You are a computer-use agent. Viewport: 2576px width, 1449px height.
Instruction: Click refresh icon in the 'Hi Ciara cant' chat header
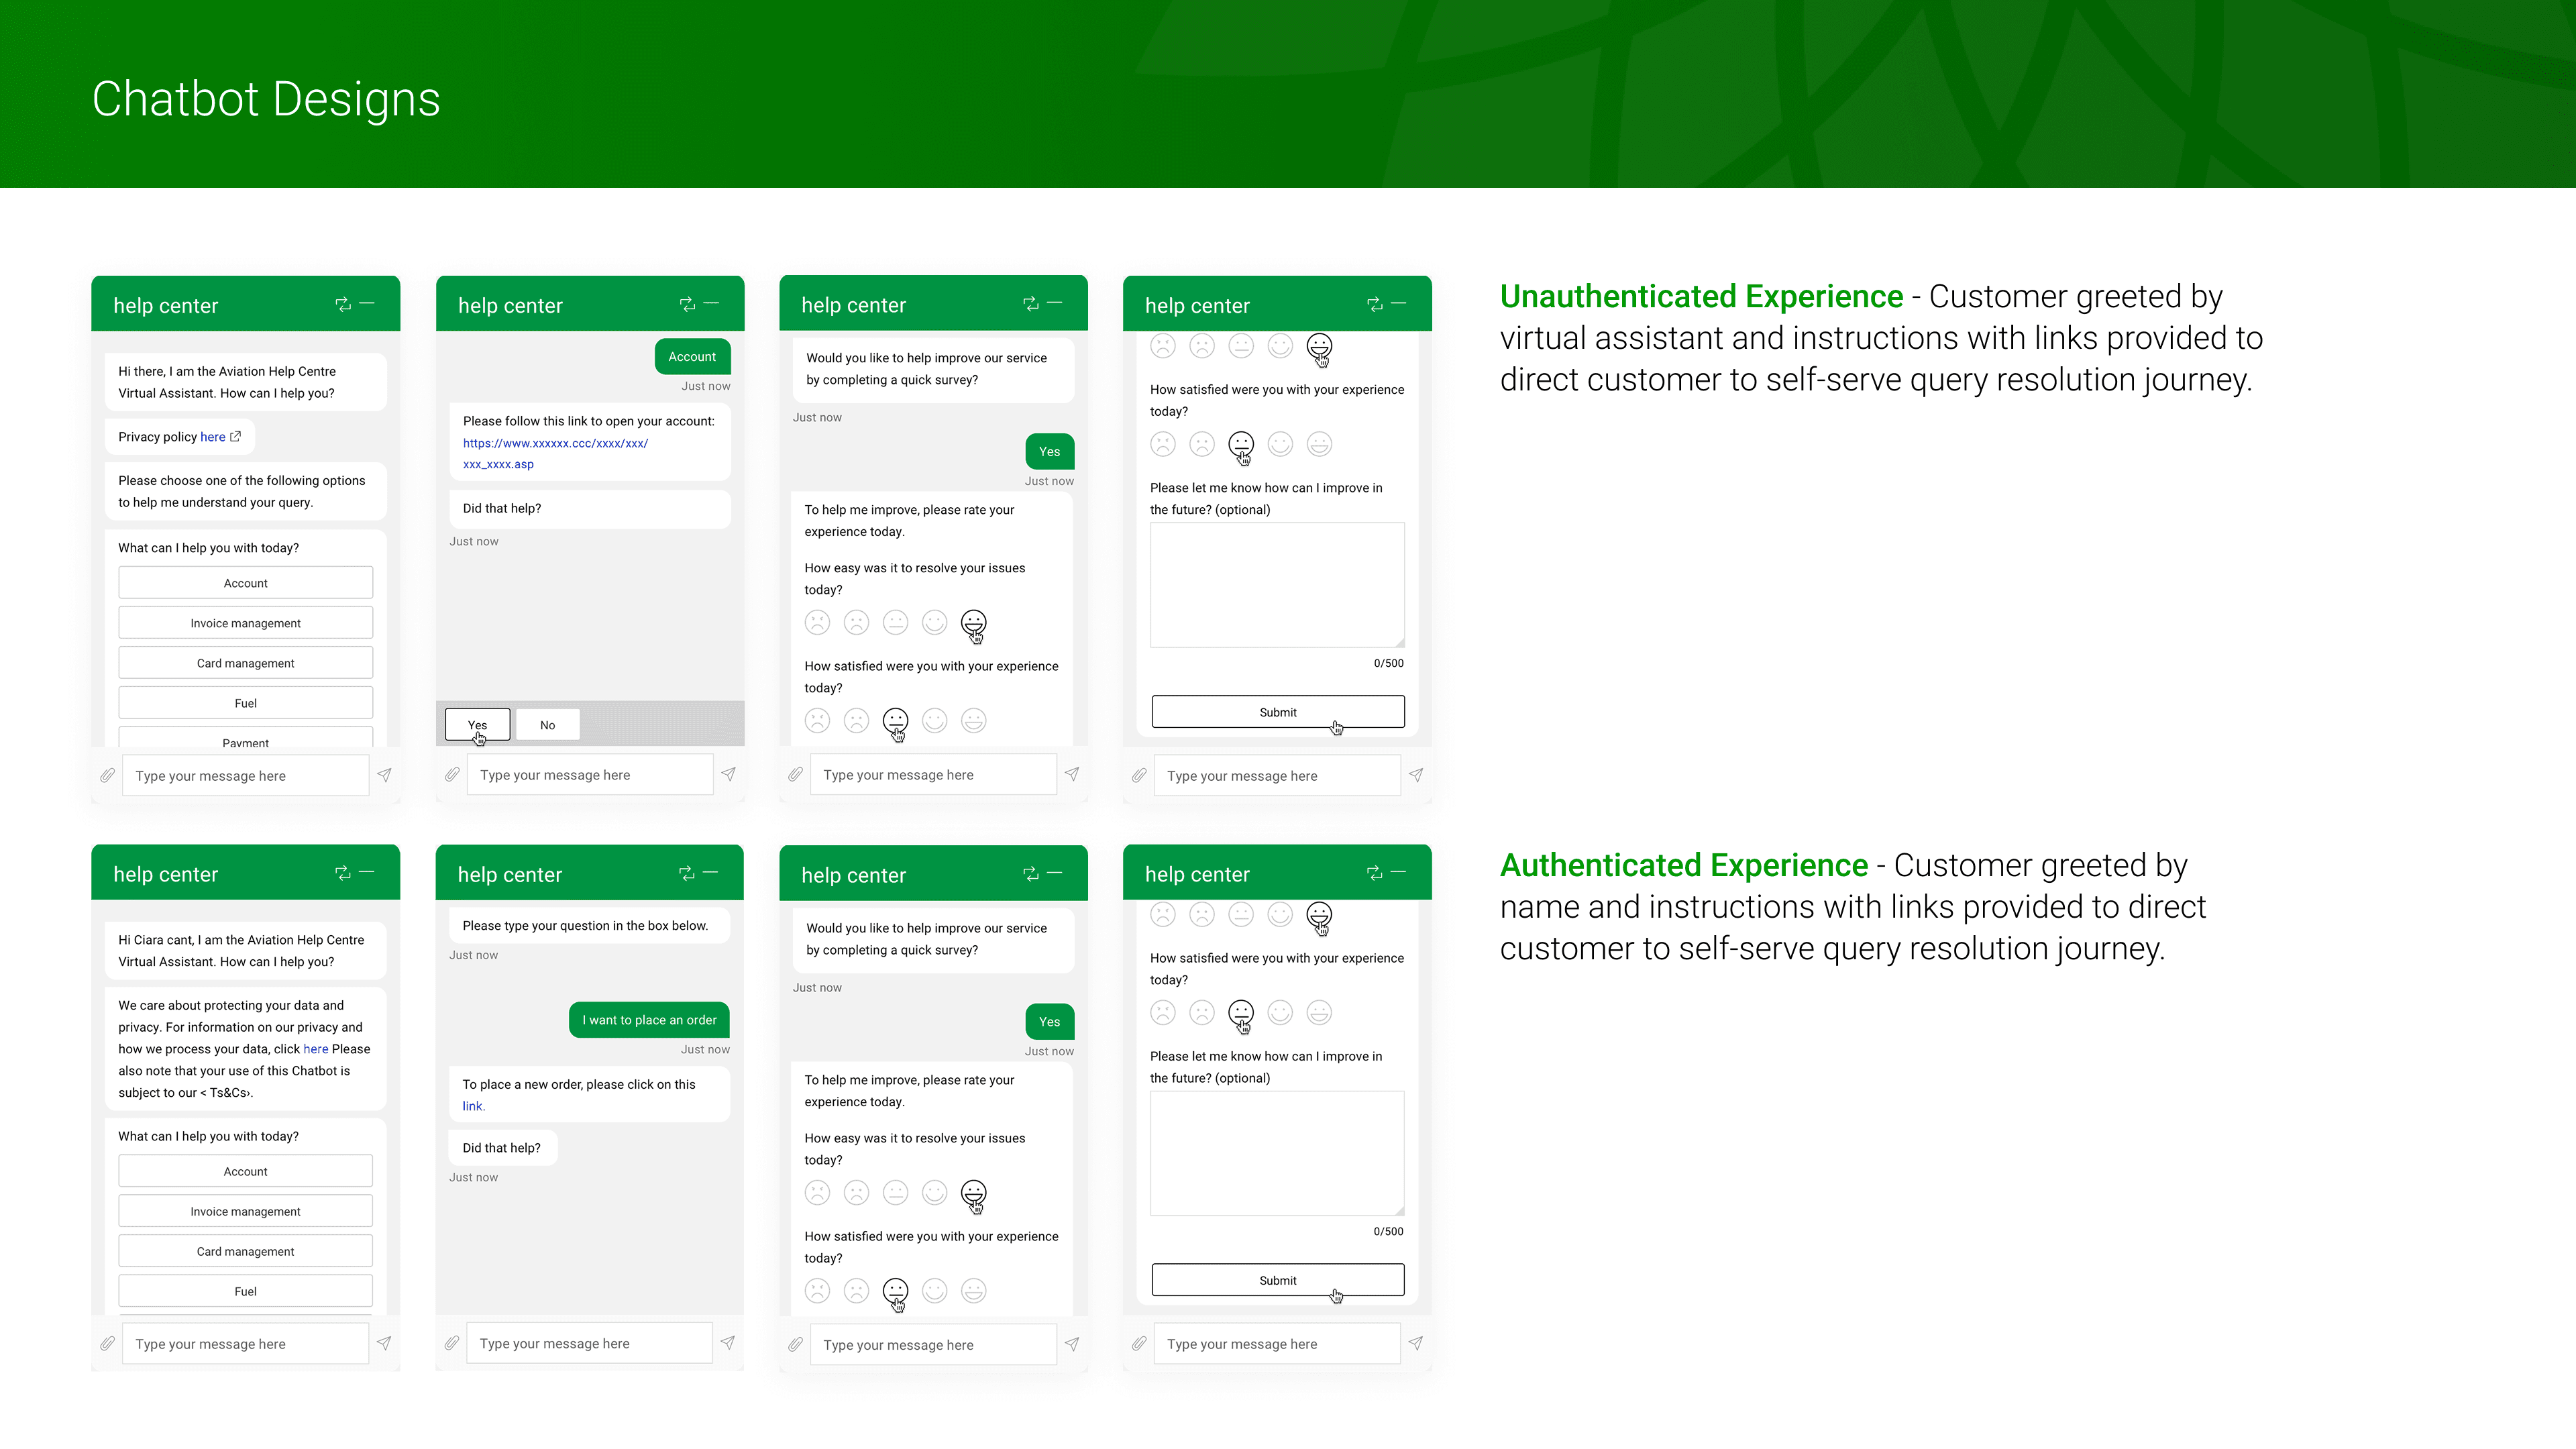click(343, 873)
